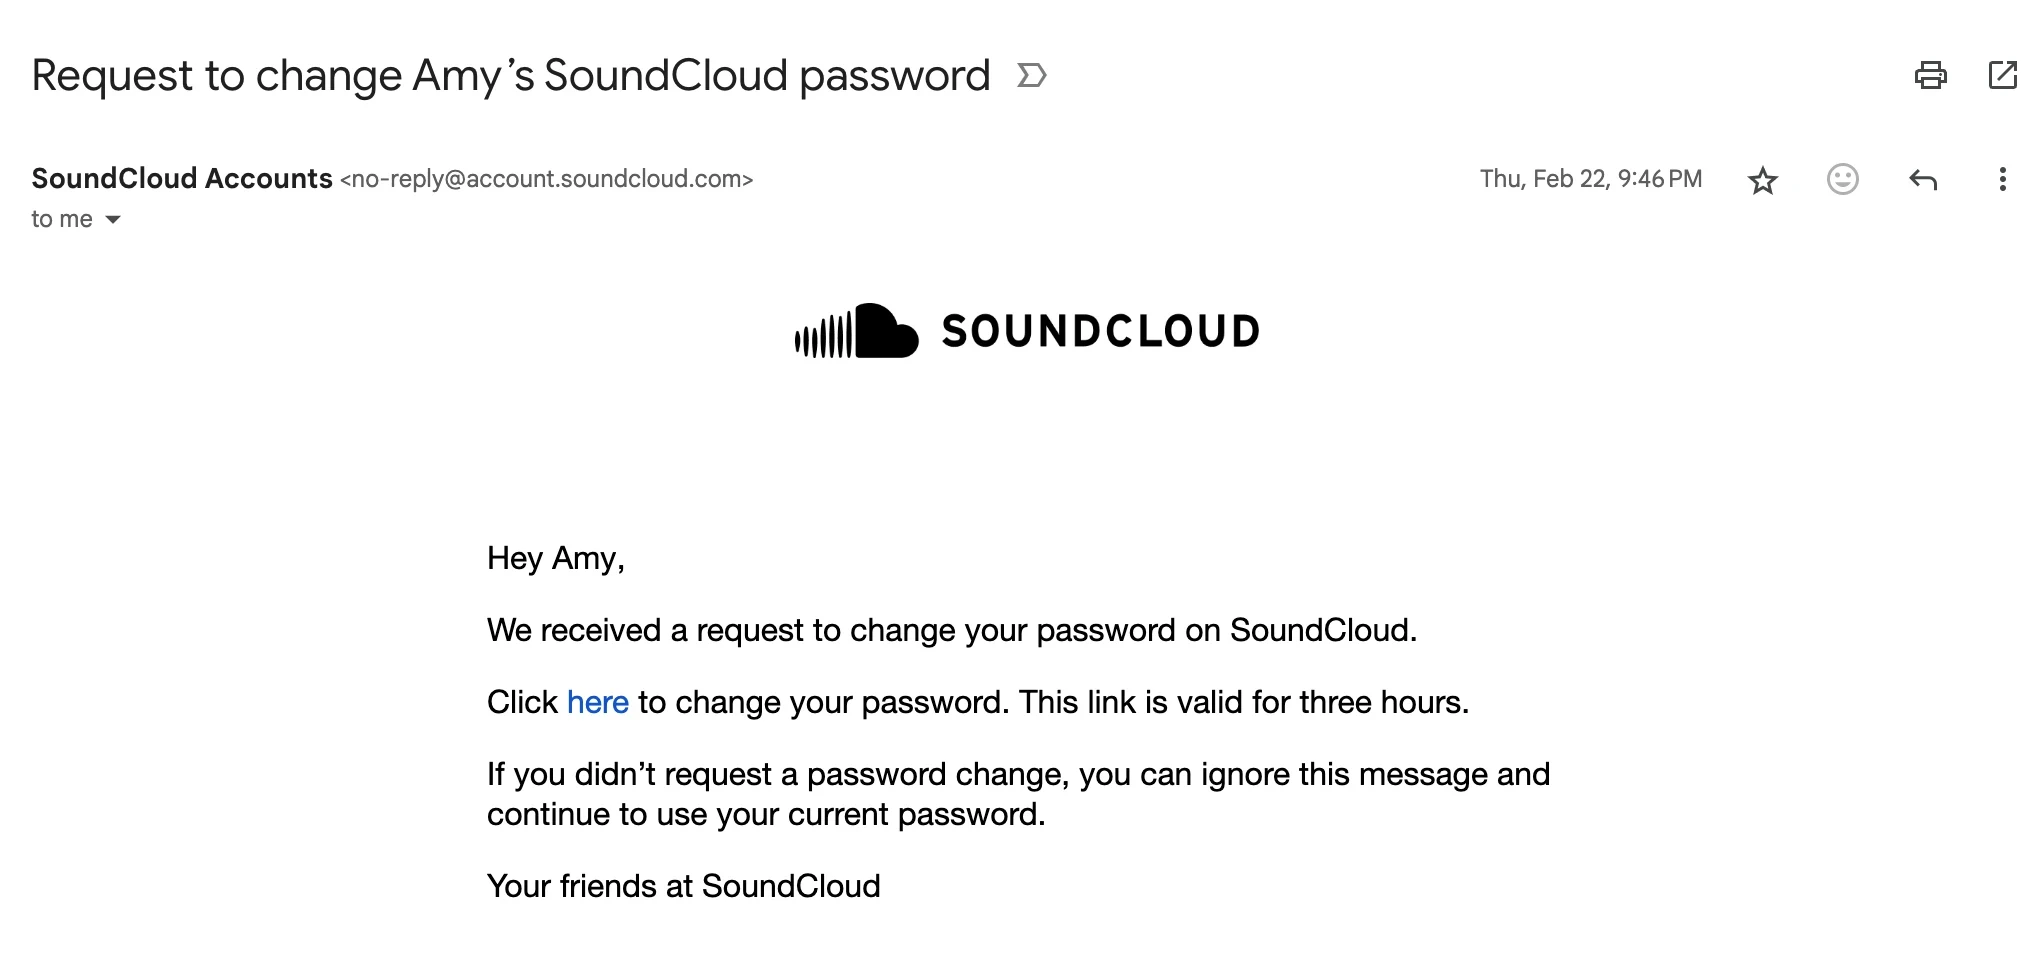Click the Thu, Feb 22 timestamp
This screenshot has width=2034, height=968.
[x=1590, y=179]
